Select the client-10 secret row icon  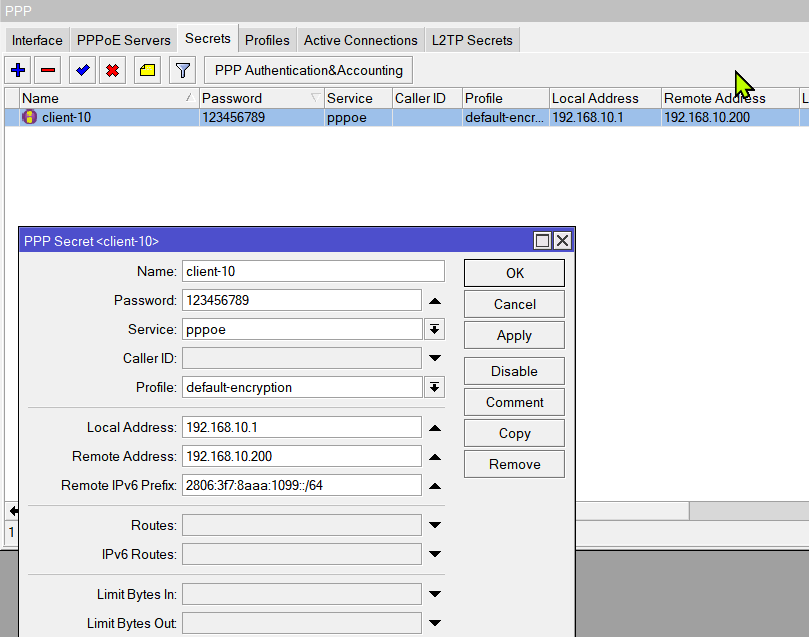click(x=29, y=117)
